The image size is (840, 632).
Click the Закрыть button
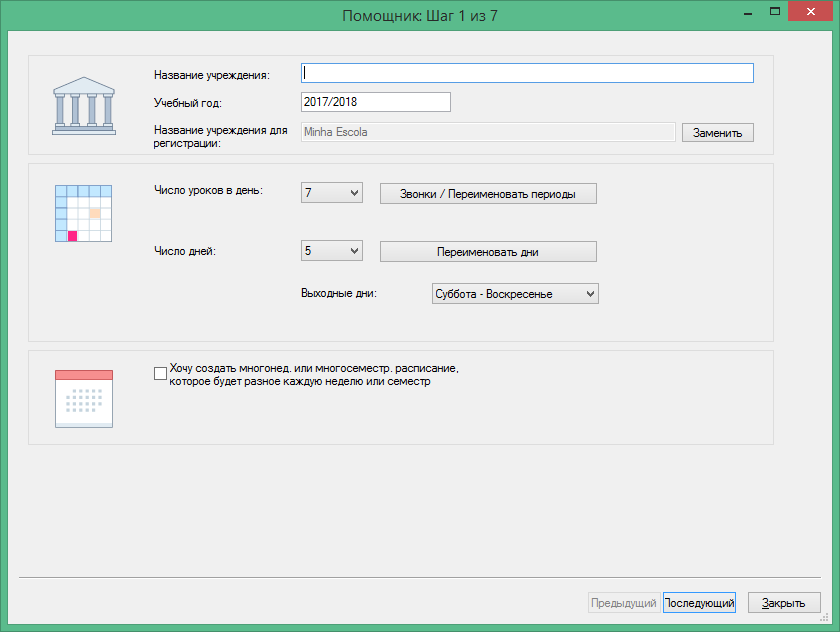pos(784,603)
